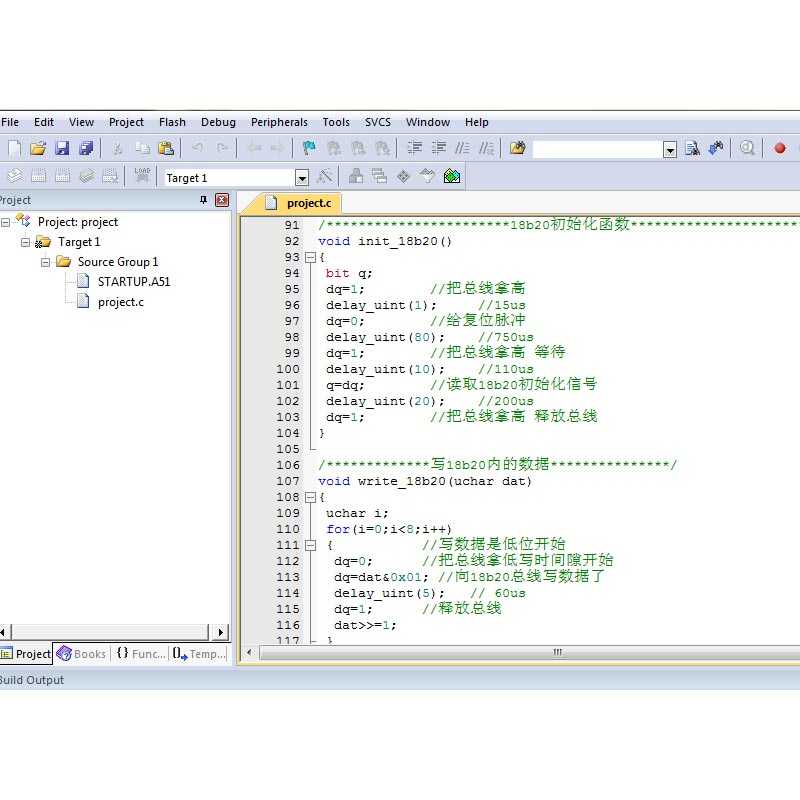Viewport: 800px width, 800px height.
Task: Open the Peripherals menu
Action: pyautogui.click(x=279, y=122)
